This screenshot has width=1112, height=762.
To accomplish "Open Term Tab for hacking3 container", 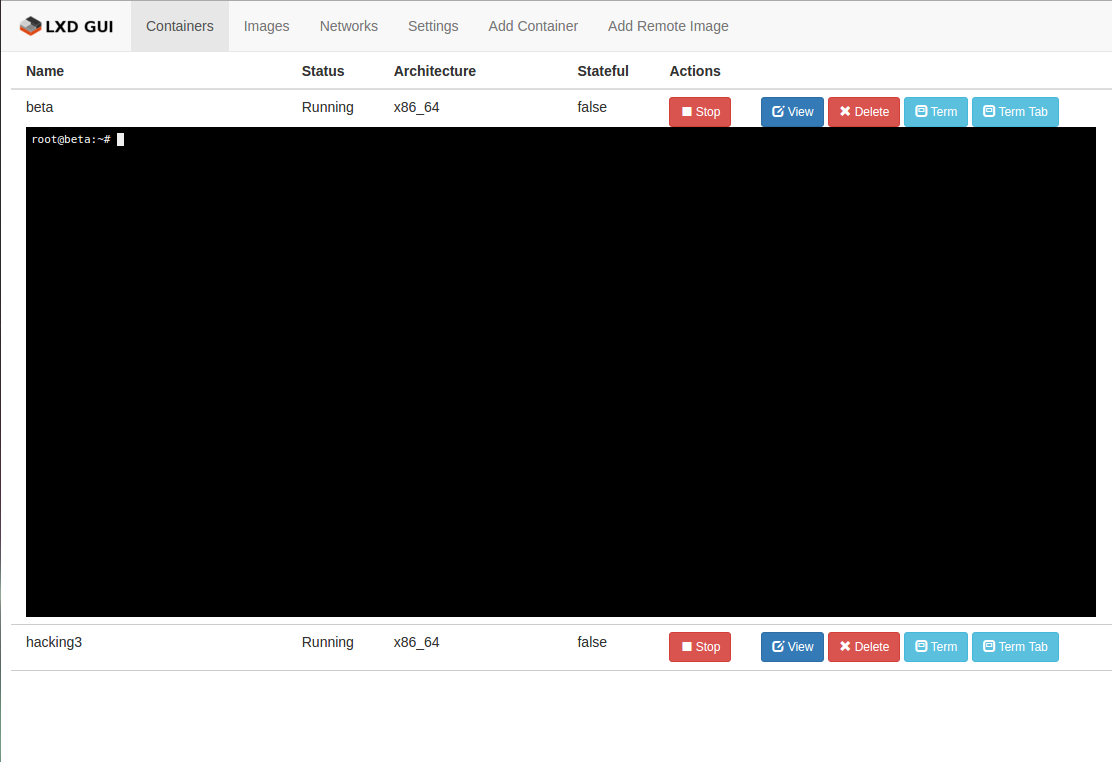I will click(1014, 647).
